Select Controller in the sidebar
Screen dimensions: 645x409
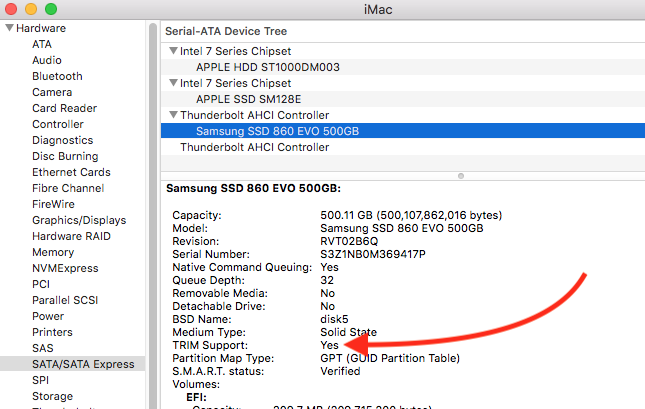(58, 124)
